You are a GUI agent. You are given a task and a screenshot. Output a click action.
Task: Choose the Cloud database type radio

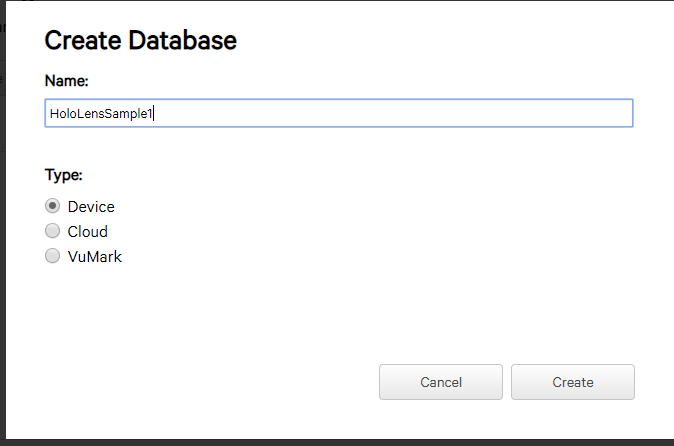tap(52, 232)
